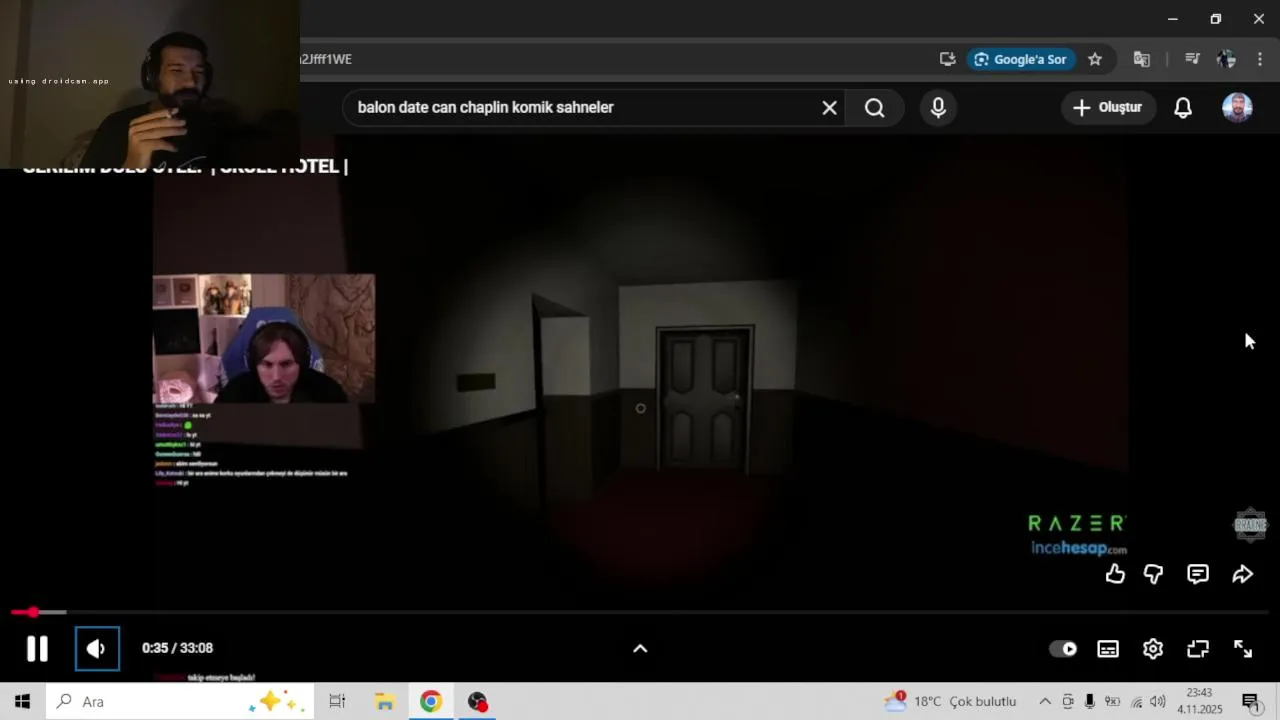Viewport: 1280px width, 720px height.
Task: Seek on the red video progress bar
Action: [640, 612]
